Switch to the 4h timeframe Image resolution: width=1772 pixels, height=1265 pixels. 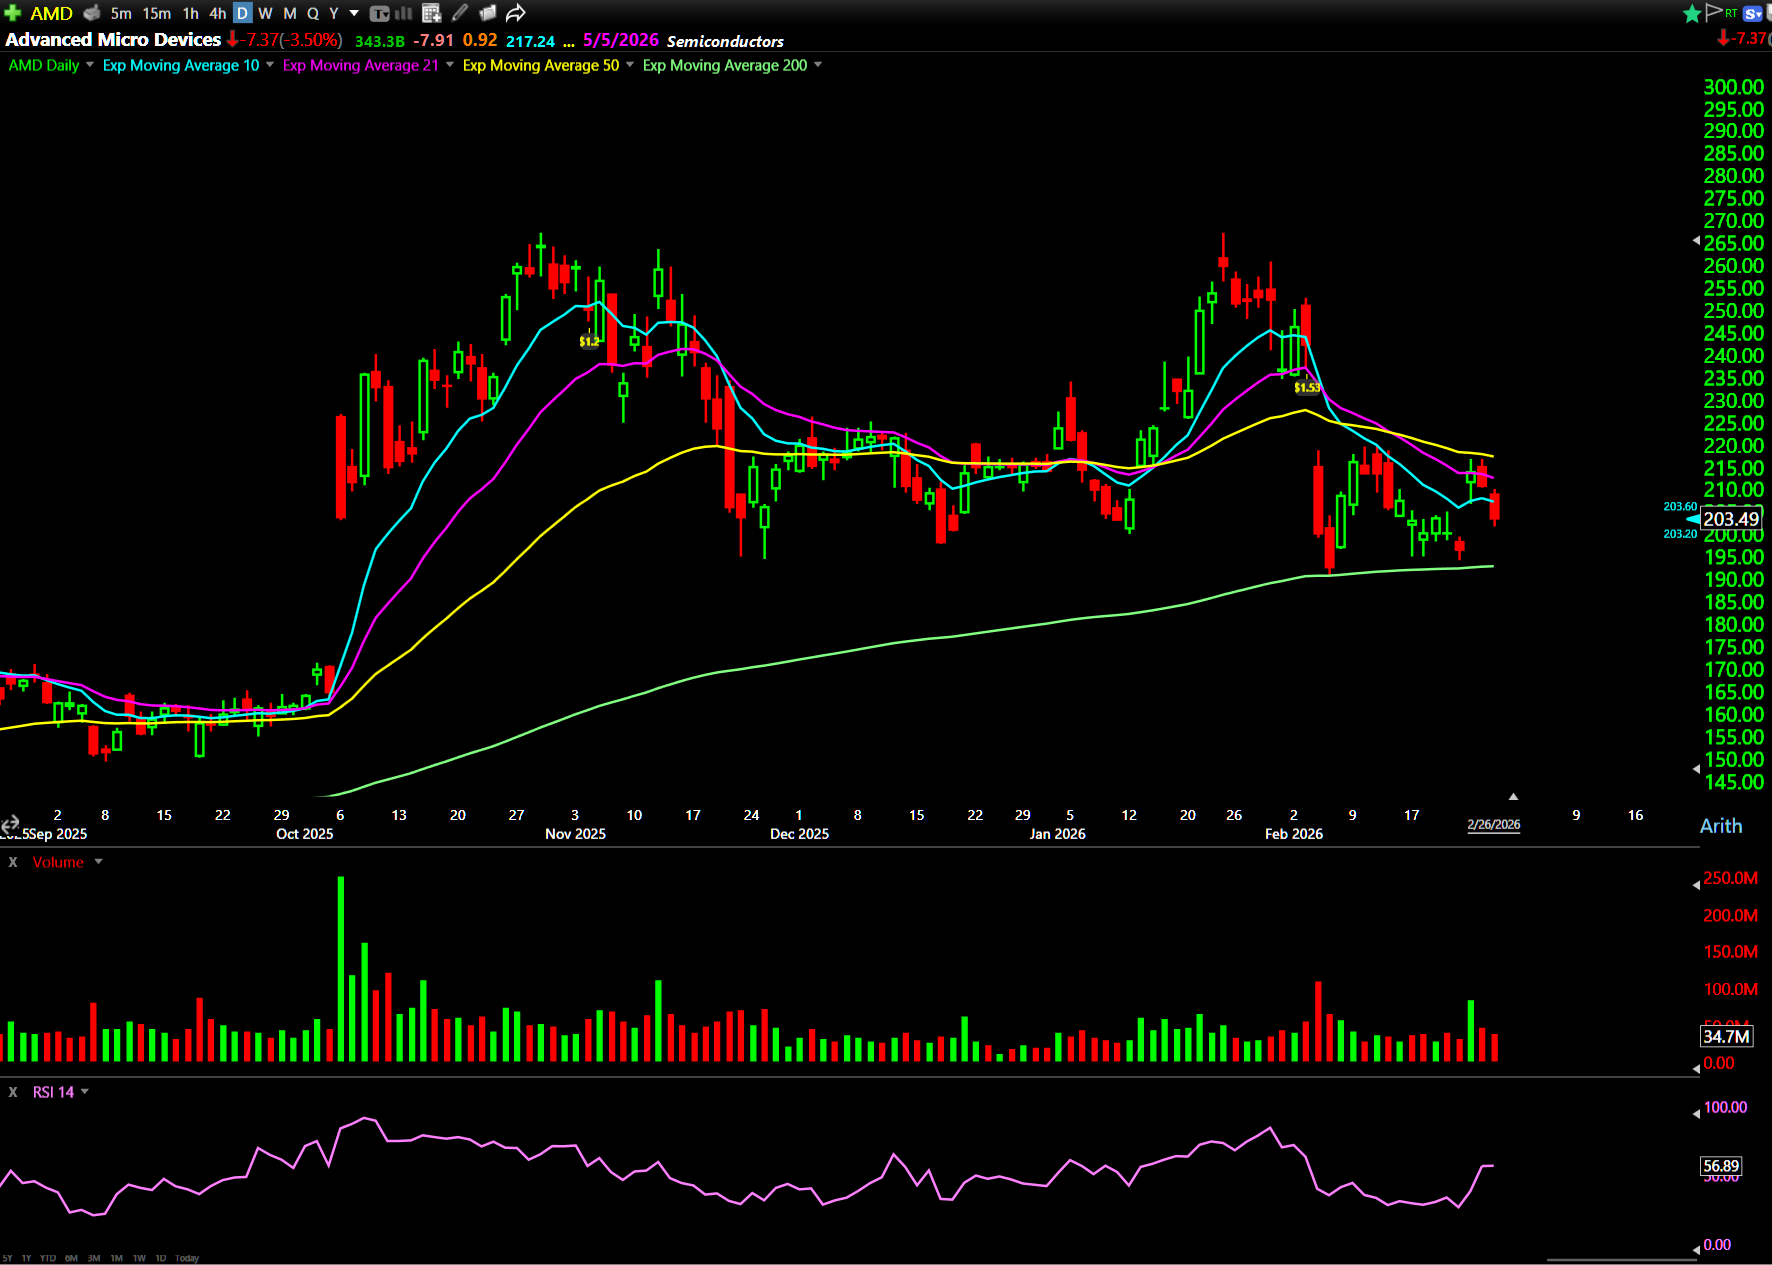(217, 13)
